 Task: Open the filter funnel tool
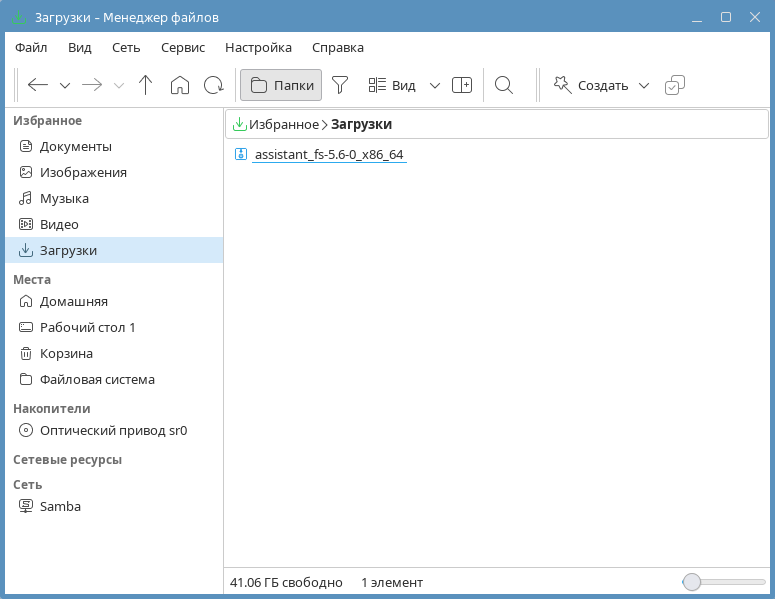[x=340, y=86]
